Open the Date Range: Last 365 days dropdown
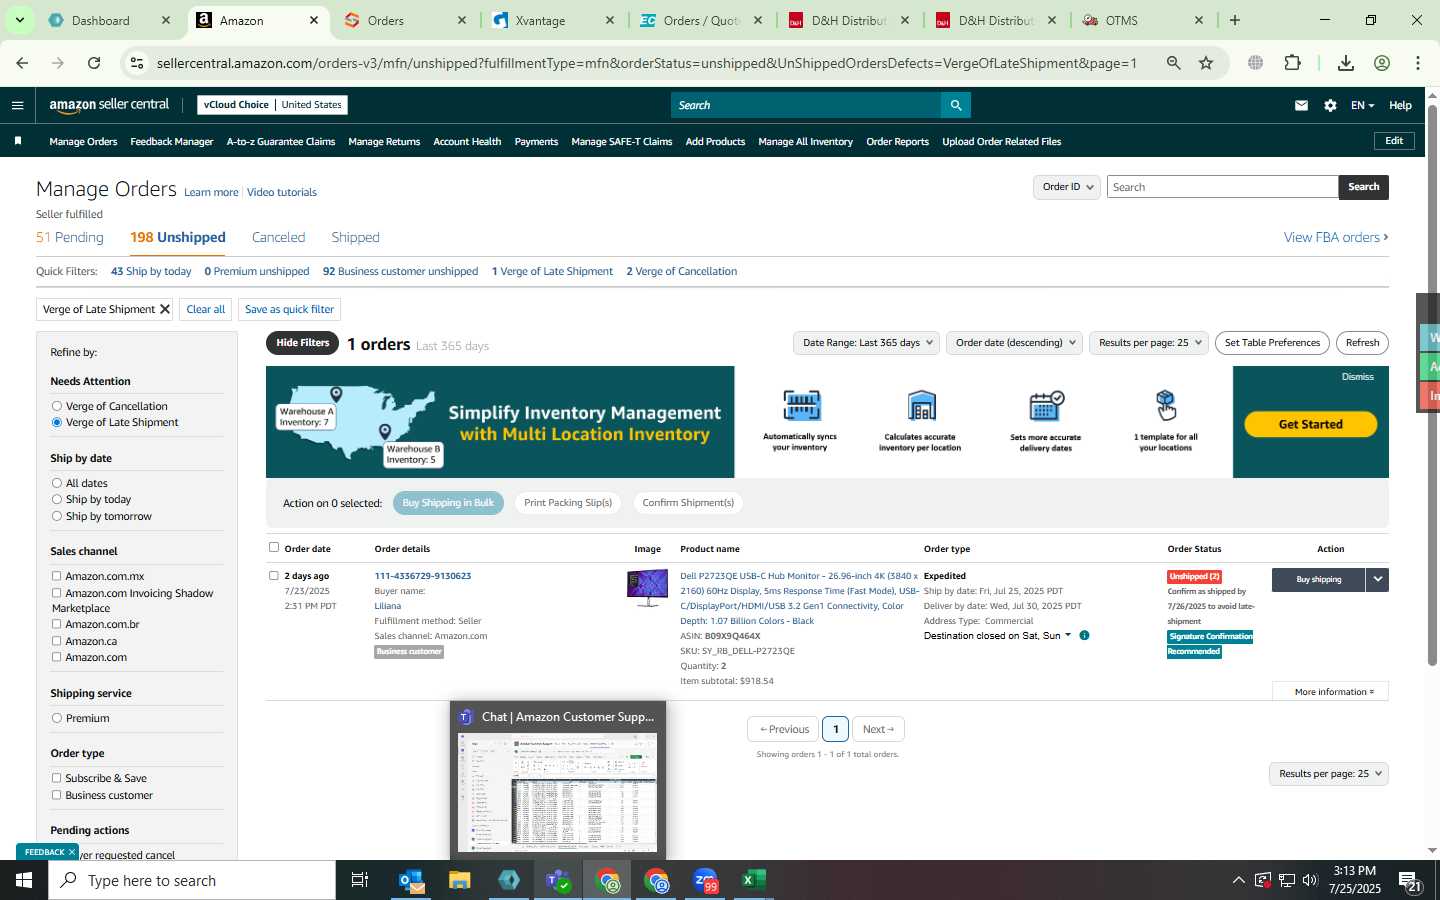The height and width of the screenshot is (900, 1440). click(866, 343)
